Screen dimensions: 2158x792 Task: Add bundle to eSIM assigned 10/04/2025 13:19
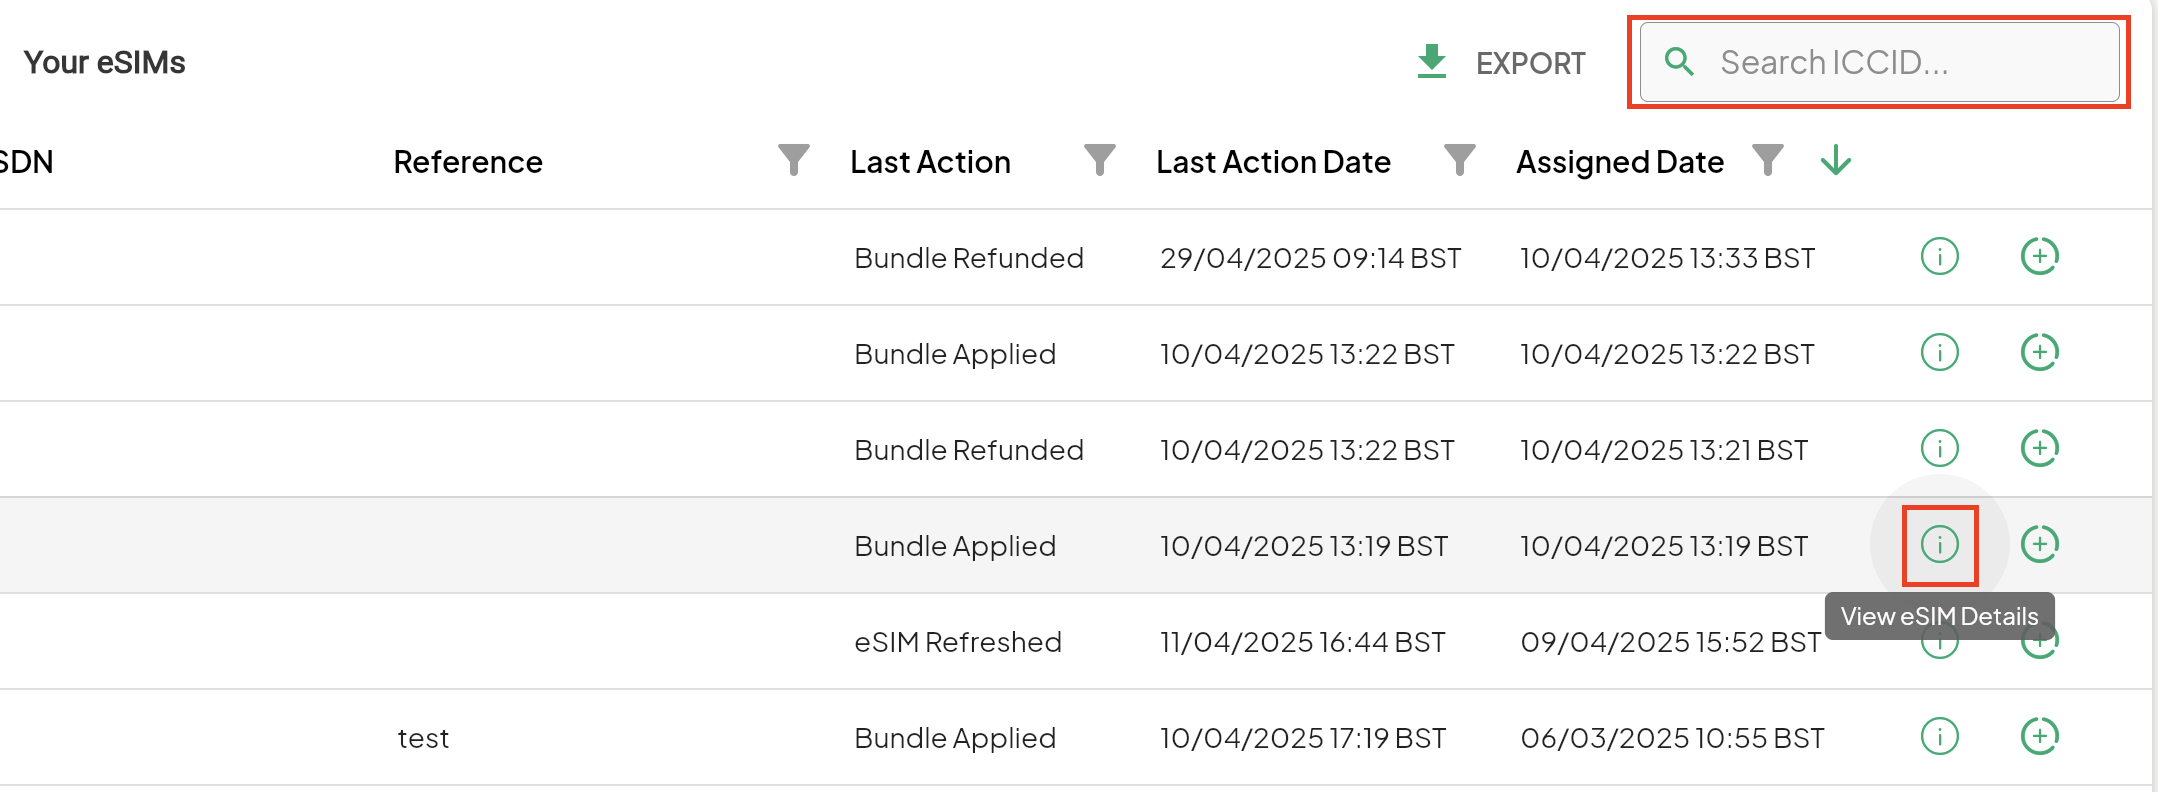click(x=2040, y=545)
